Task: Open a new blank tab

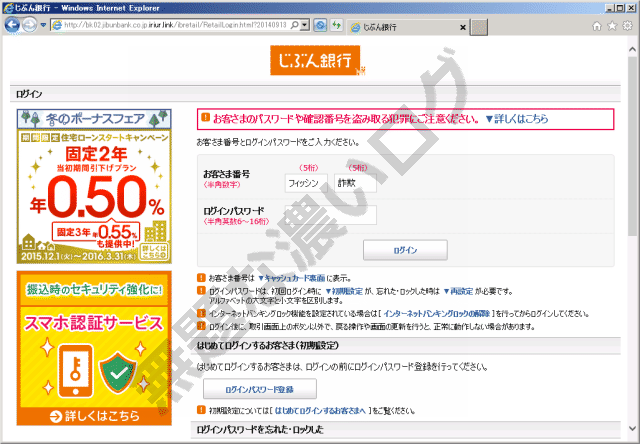Action: click(x=478, y=27)
